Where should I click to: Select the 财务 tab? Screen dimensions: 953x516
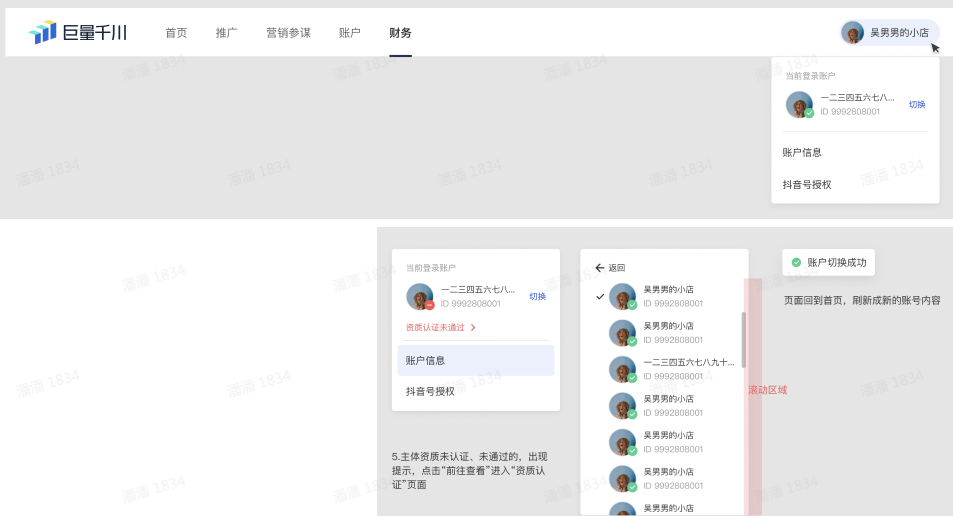400,33
